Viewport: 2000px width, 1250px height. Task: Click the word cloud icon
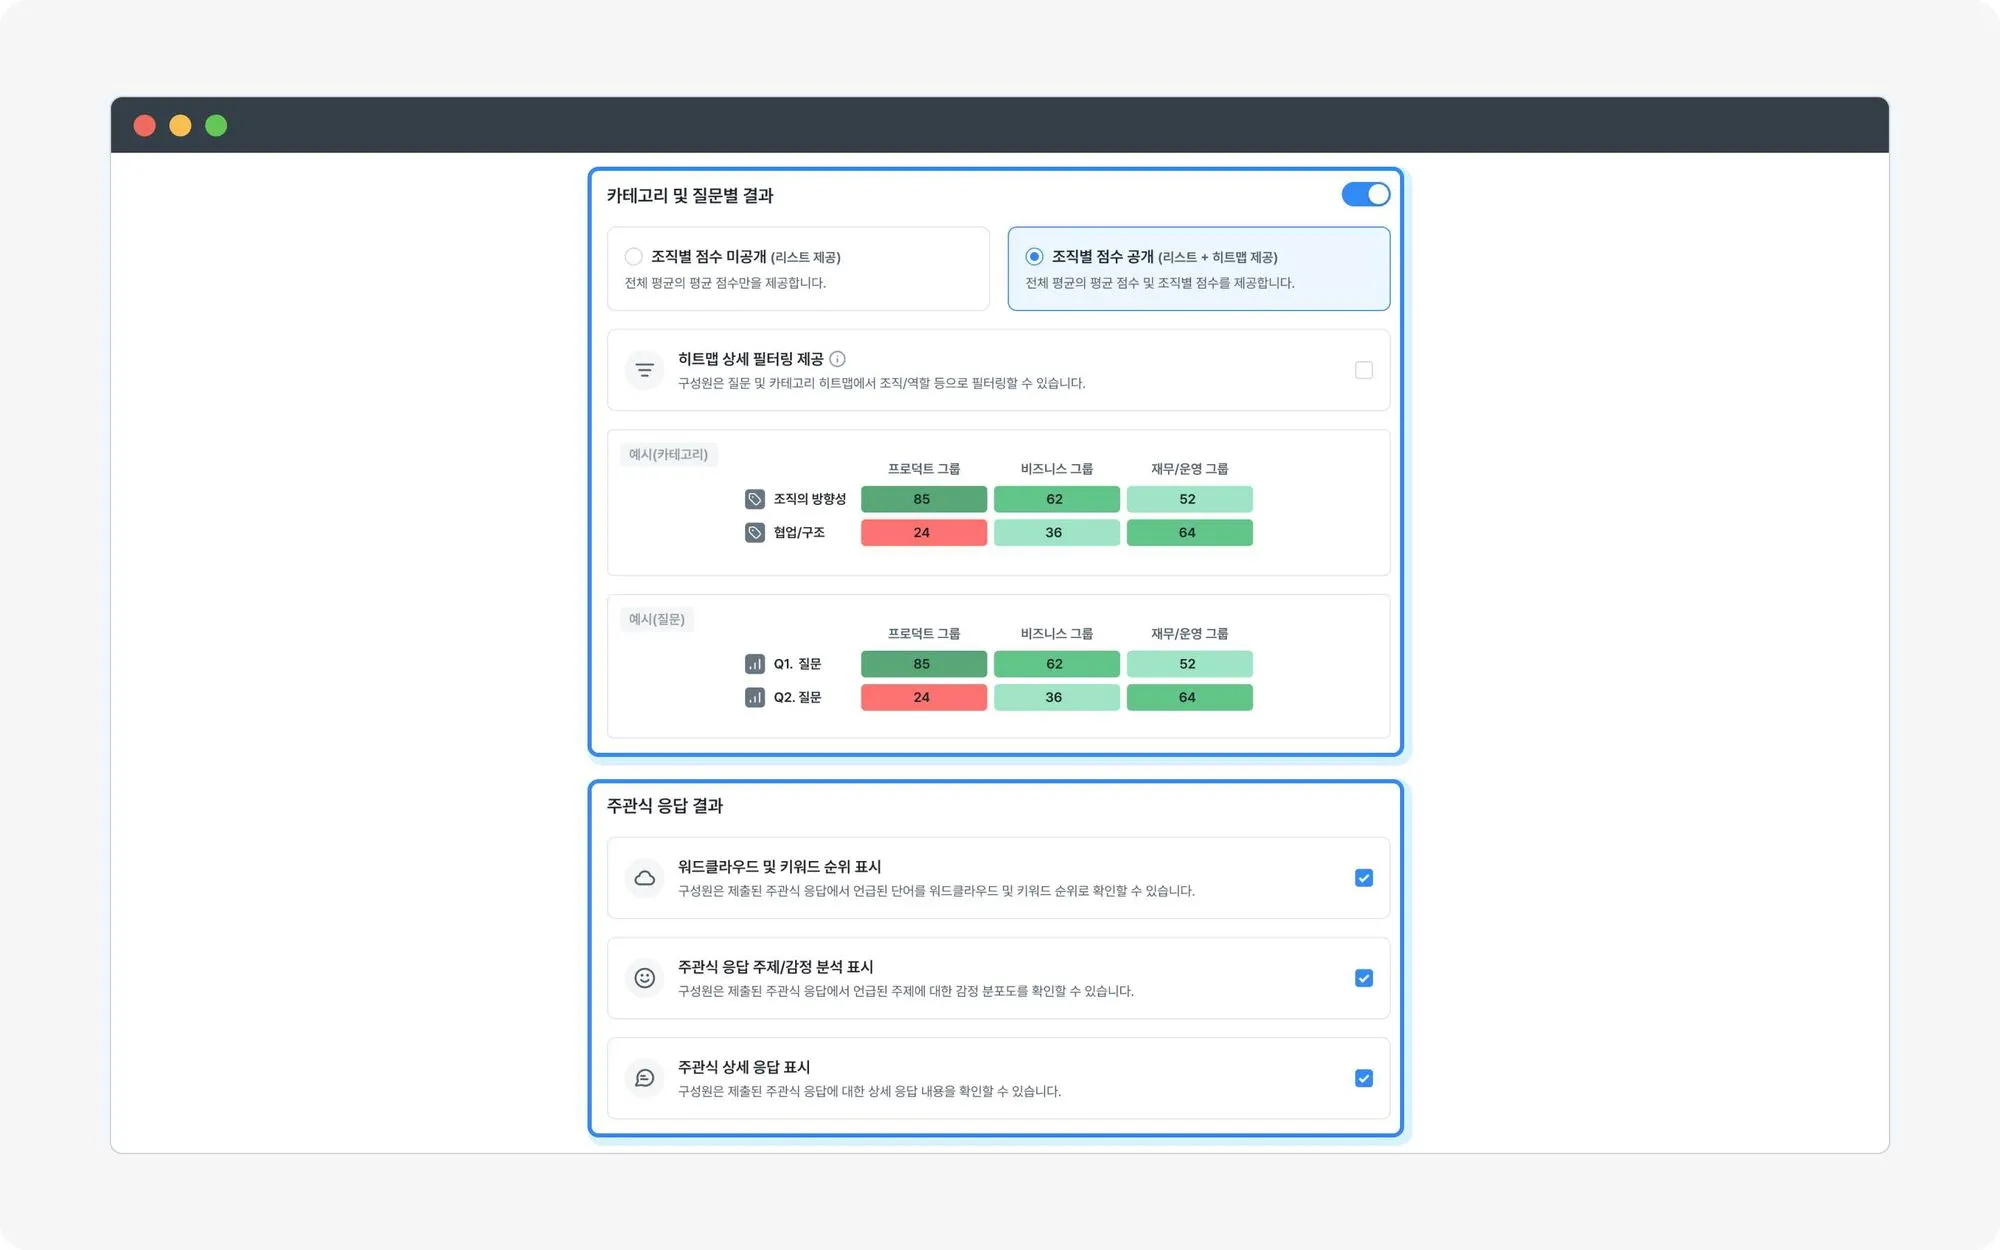pos(644,878)
